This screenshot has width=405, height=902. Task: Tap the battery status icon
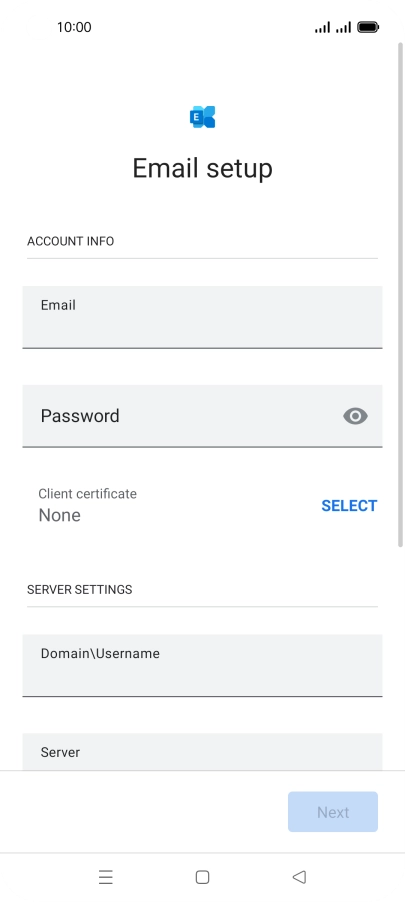tap(368, 27)
